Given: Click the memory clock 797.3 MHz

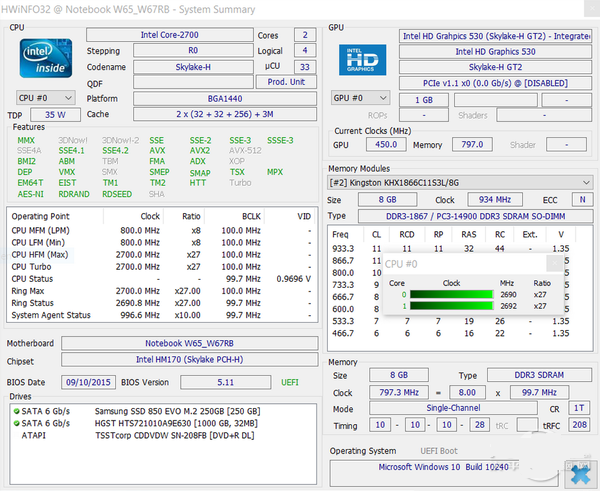Looking at the screenshot, I should [399, 392].
